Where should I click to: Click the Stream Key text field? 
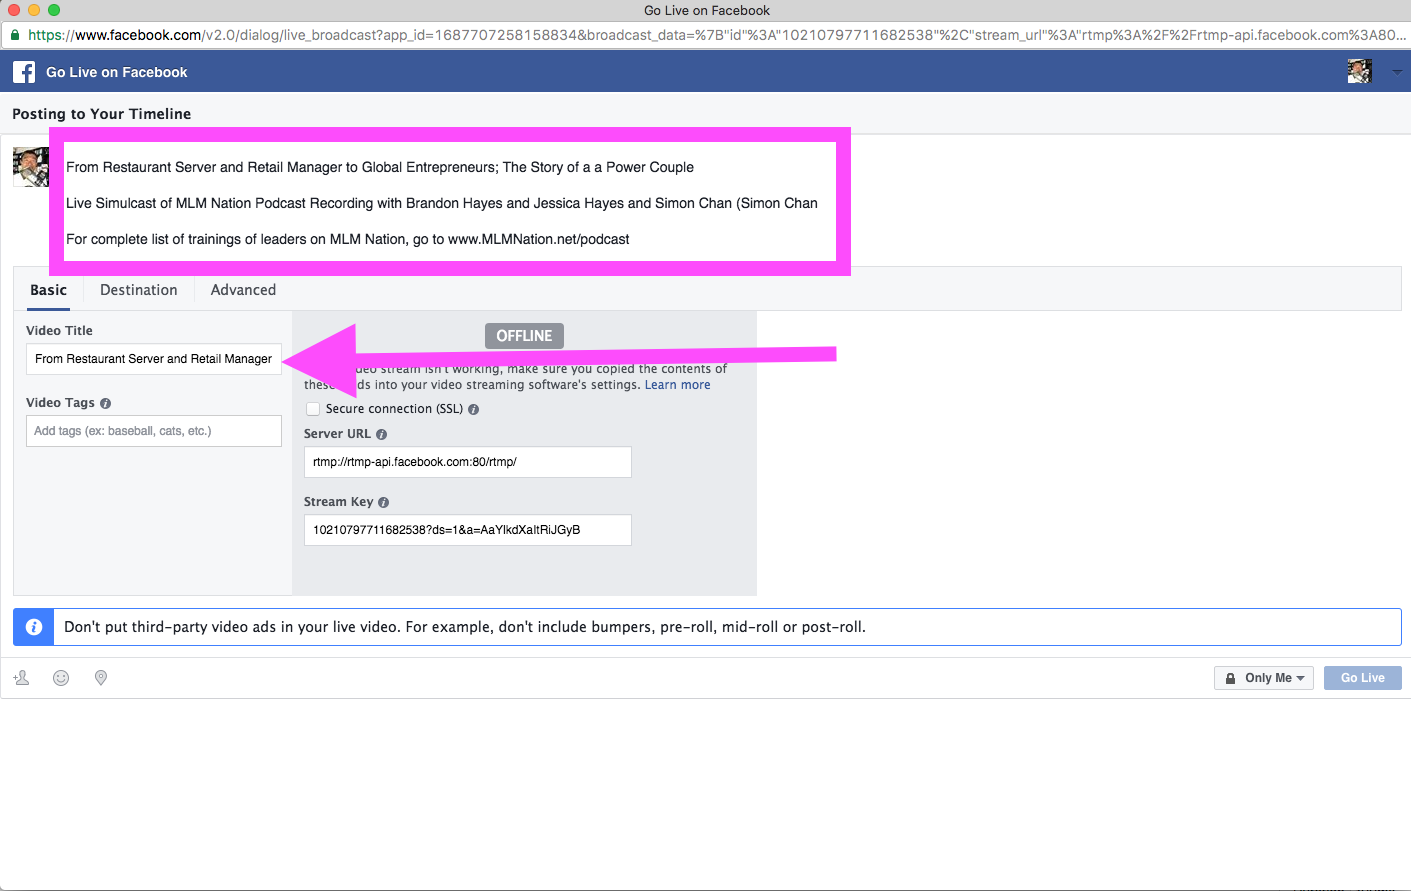467,530
